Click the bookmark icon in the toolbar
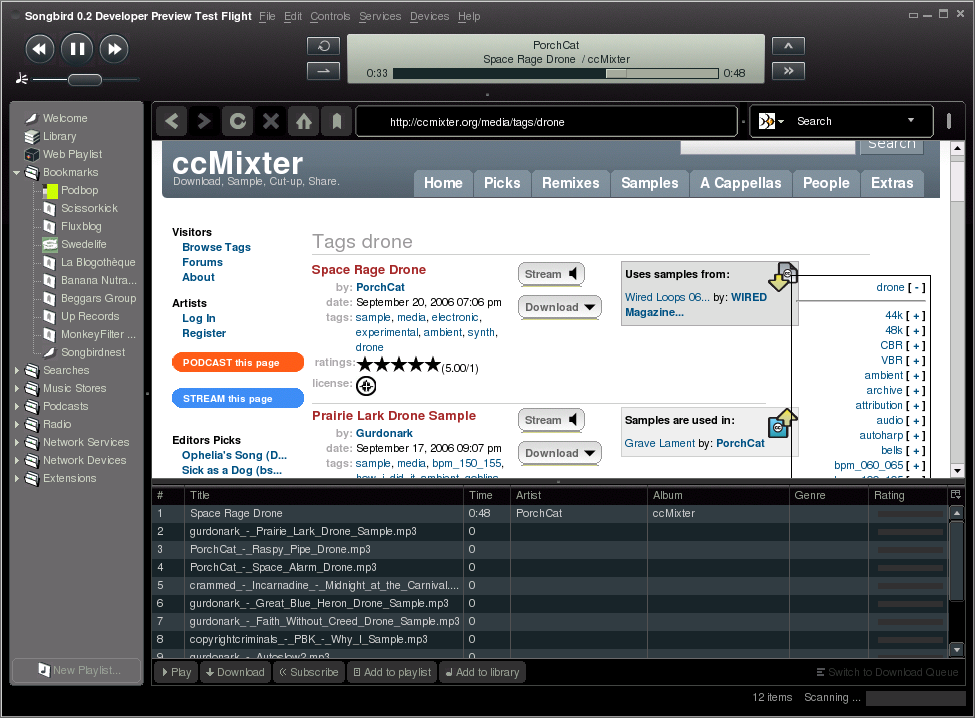The height and width of the screenshot is (718, 975). [337, 121]
